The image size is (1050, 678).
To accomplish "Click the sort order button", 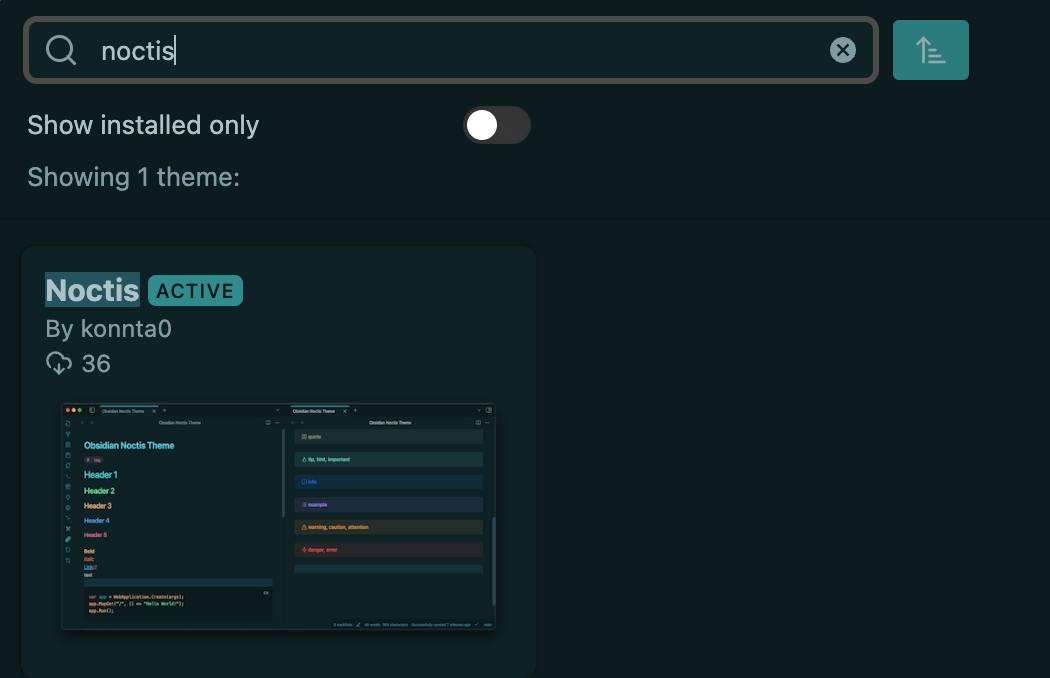I will click(x=930, y=50).
